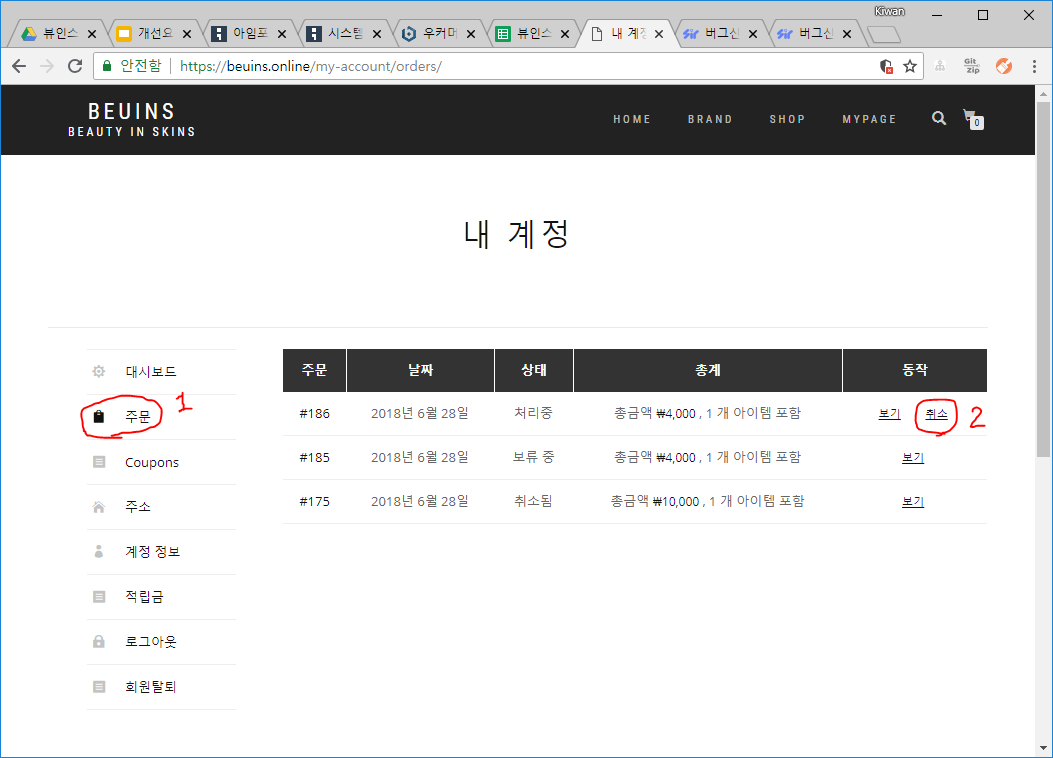Viewport: 1053px width, 758px height.
Task: Click the bag icon next to 주문
Action: click(x=99, y=416)
